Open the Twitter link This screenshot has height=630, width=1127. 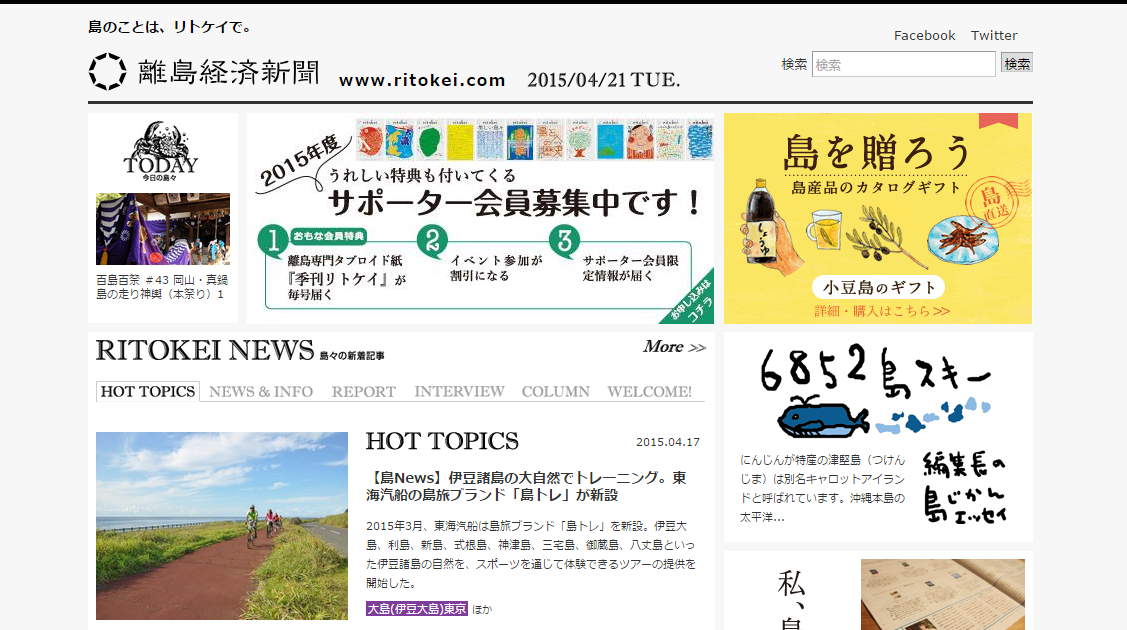click(x=994, y=35)
